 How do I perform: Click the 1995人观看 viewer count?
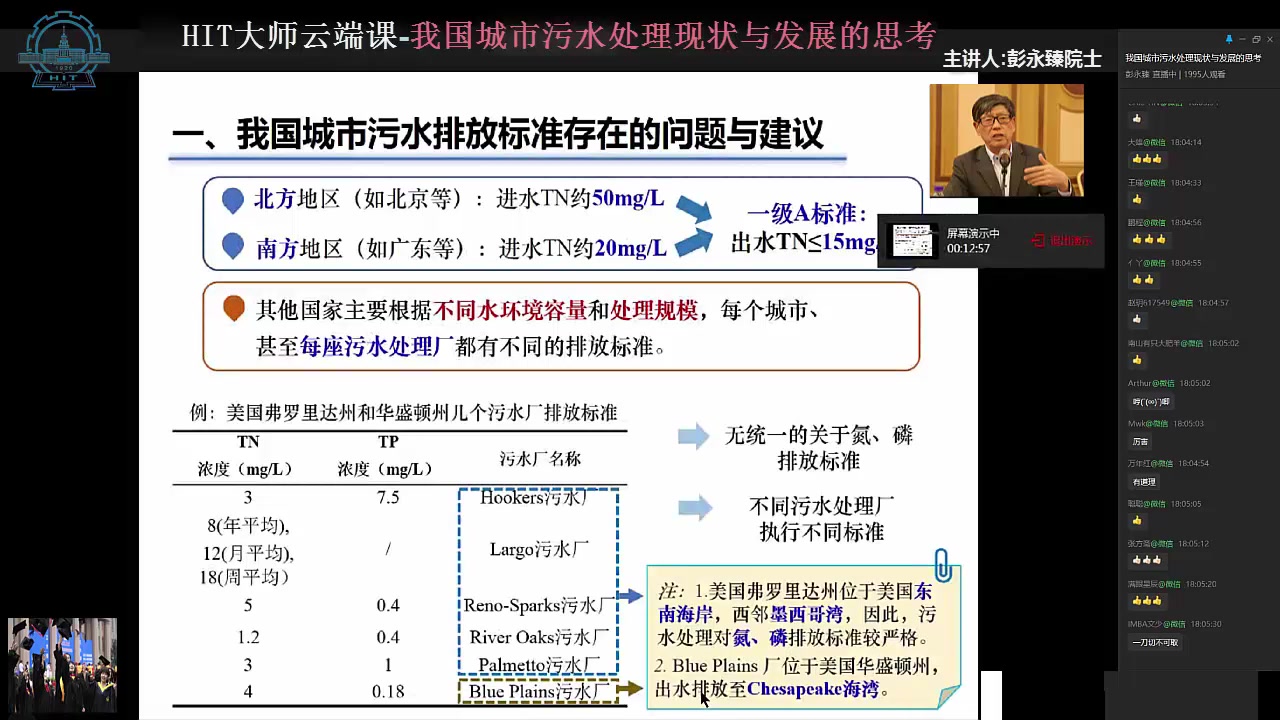click(x=1203, y=74)
